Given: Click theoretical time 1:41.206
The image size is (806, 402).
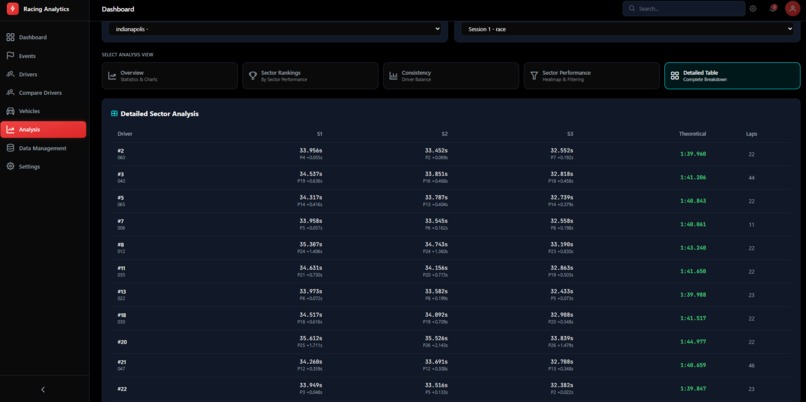Looking at the screenshot, I should tap(693, 177).
